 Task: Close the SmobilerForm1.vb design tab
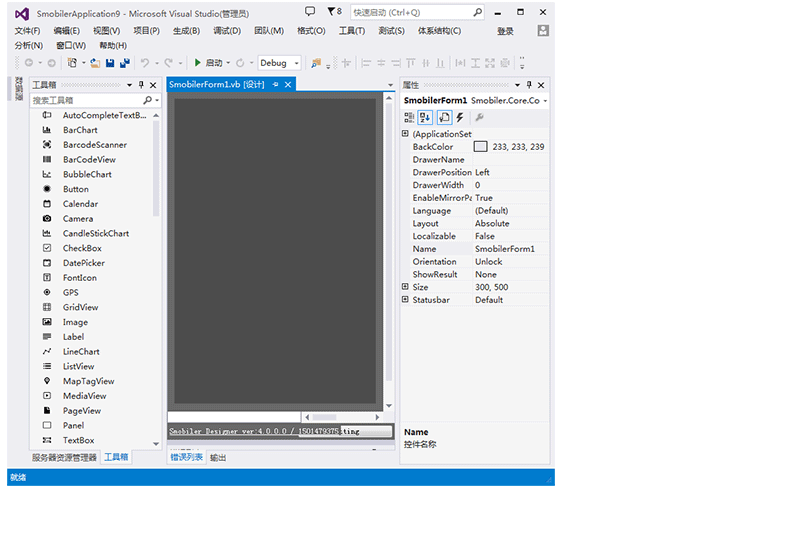click(x=288, y=84)
